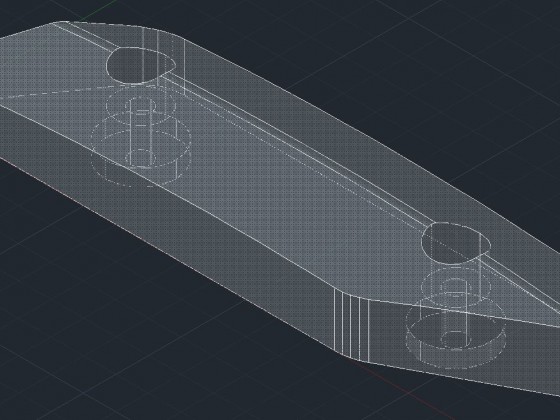The image size is (560, 420).
Task: Select the left teardrop hole on top face
Action: coord(141,66)
